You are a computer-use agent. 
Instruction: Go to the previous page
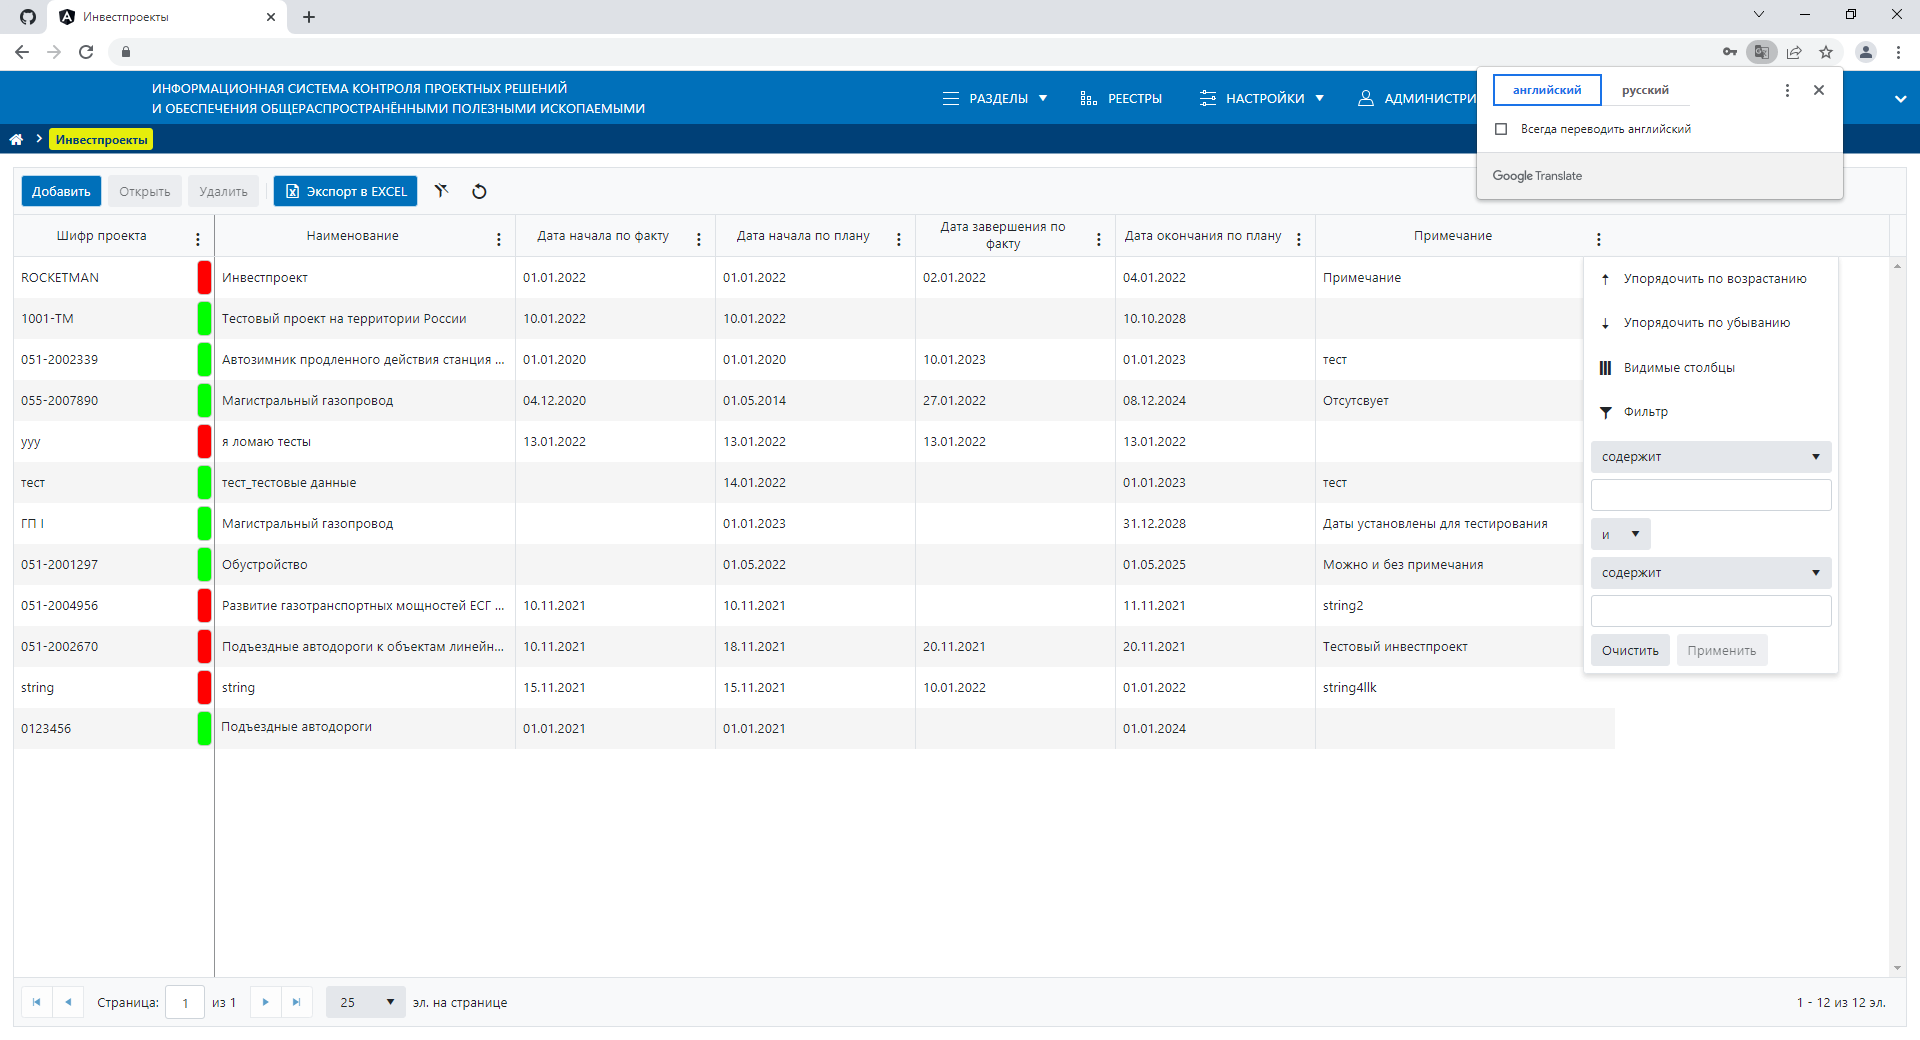coord(68,1002)
